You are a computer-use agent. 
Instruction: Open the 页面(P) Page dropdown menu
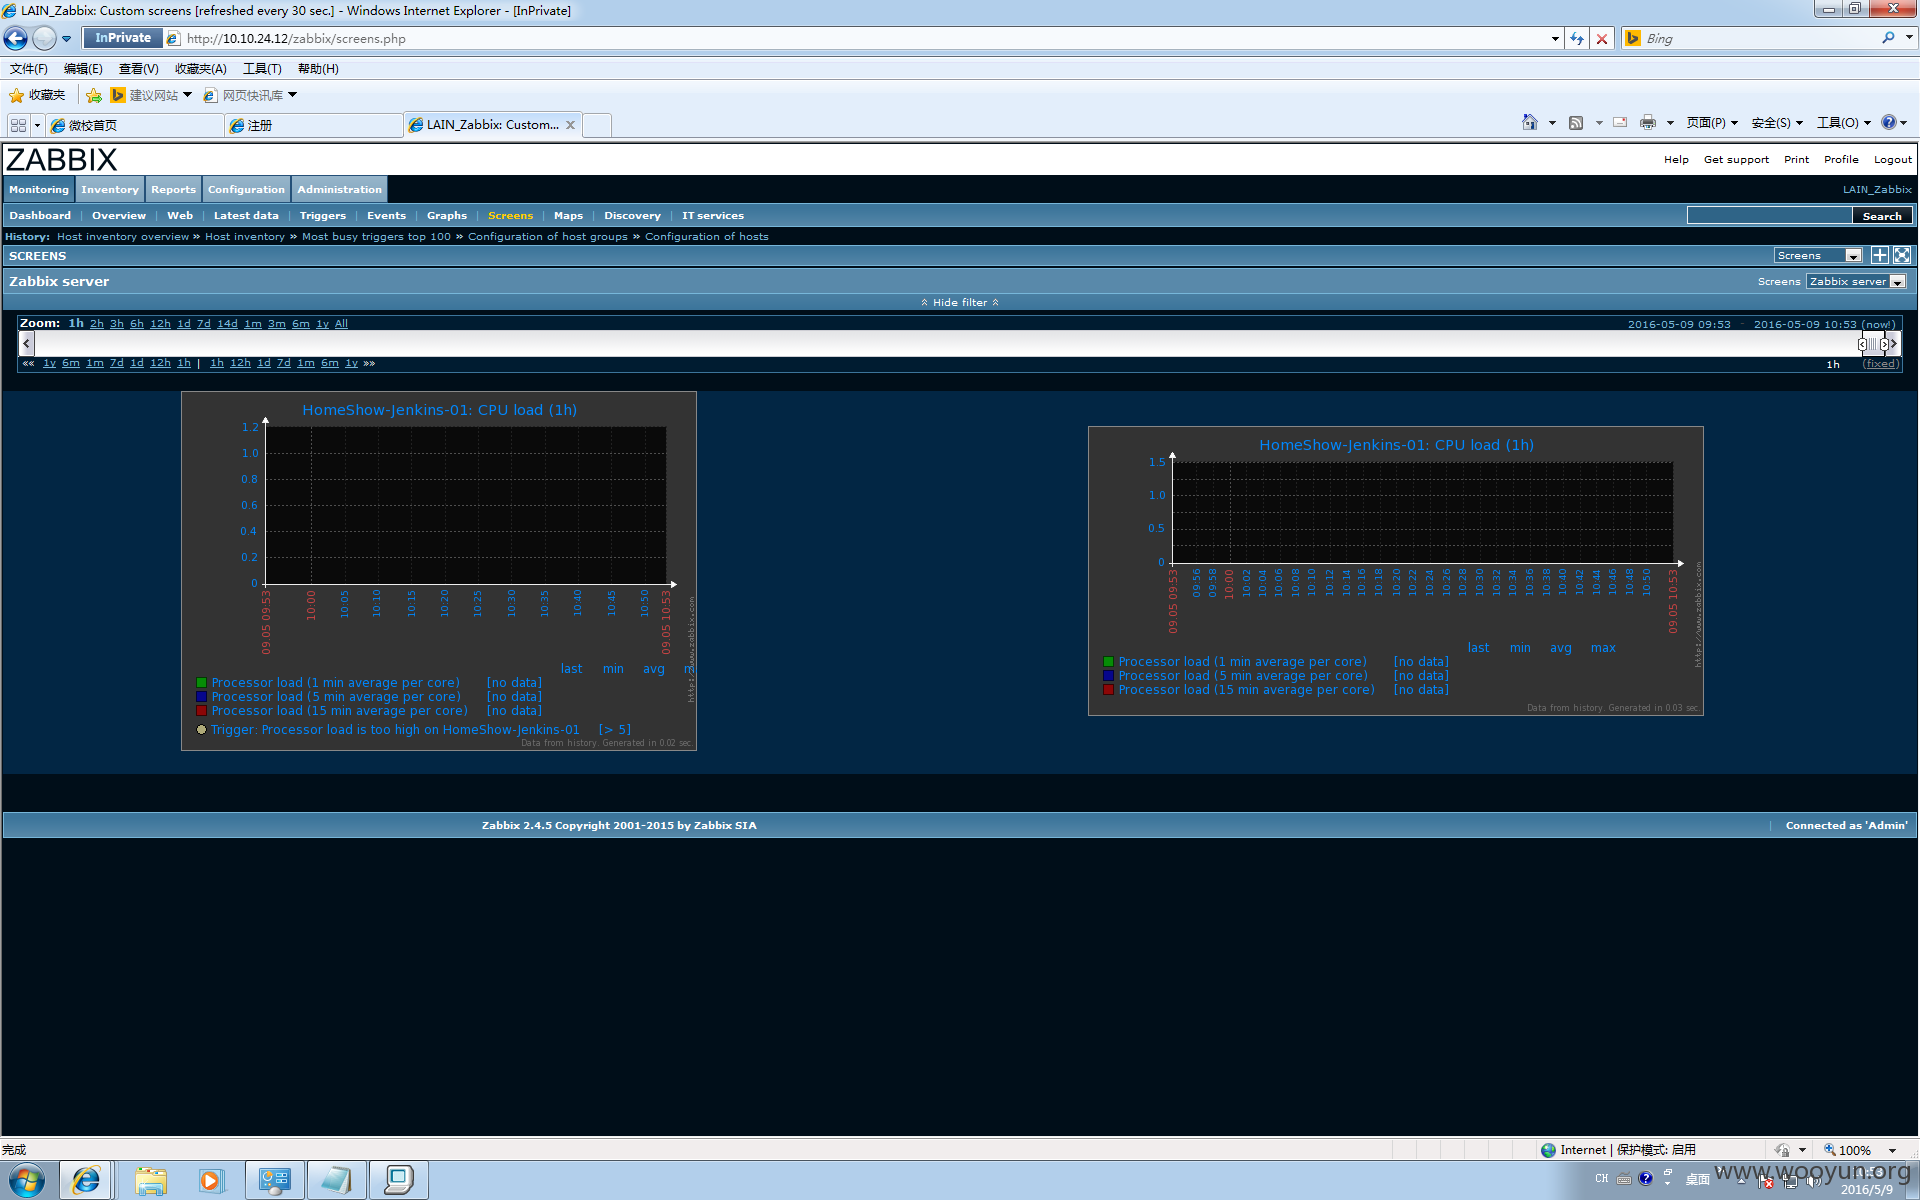click(1712, 122)
